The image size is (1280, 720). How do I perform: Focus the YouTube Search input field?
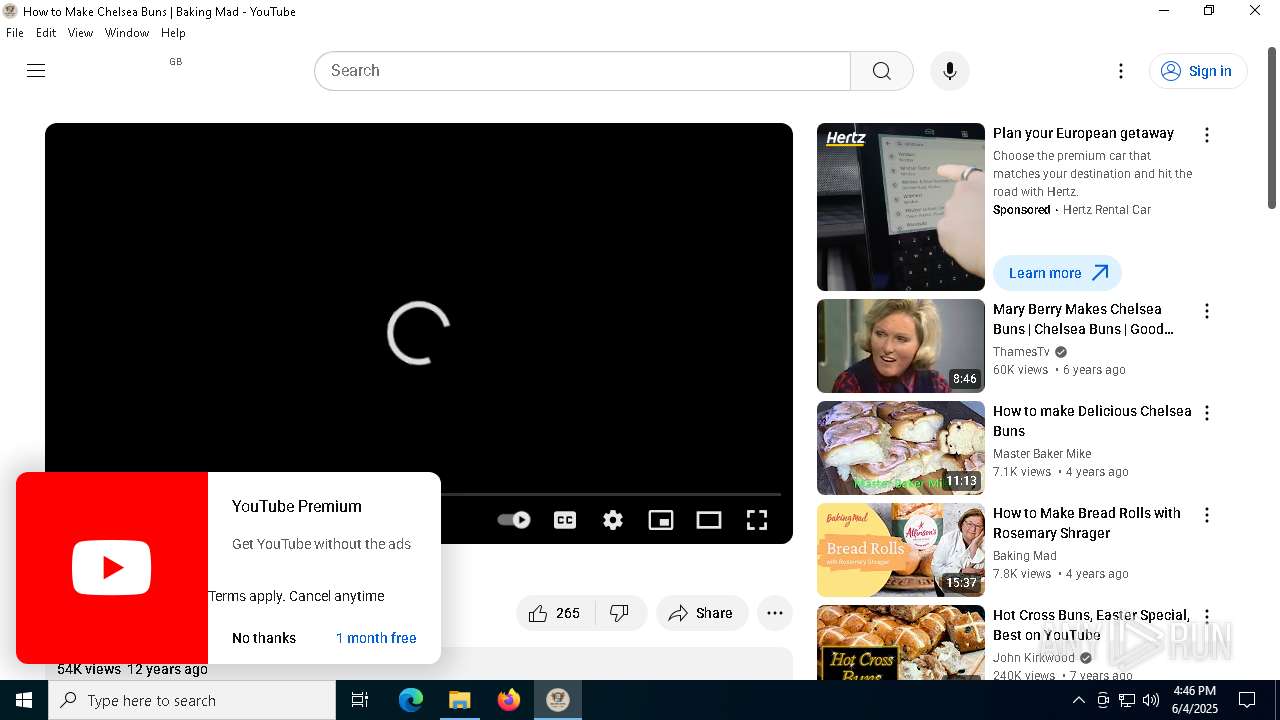click(x=583, y=71)
